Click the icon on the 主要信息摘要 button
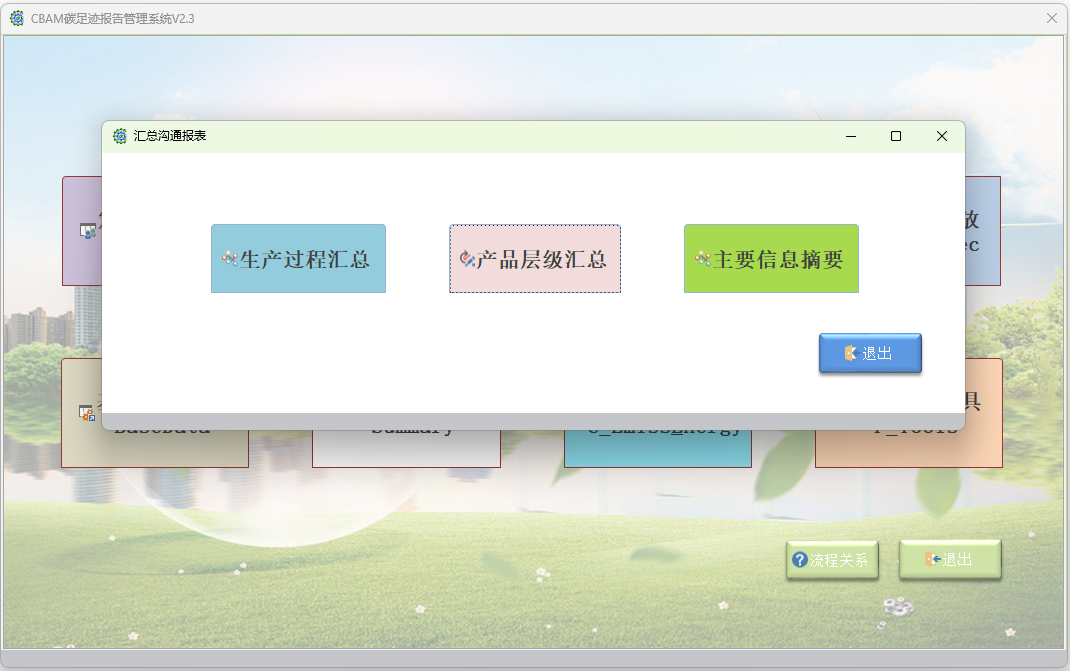Screen dimensions: 1070x671 coord(701,258)
